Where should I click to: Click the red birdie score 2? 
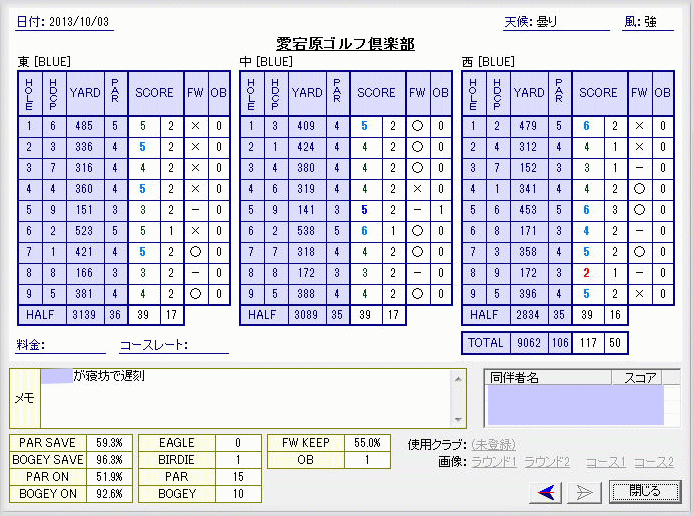(586, 273)
